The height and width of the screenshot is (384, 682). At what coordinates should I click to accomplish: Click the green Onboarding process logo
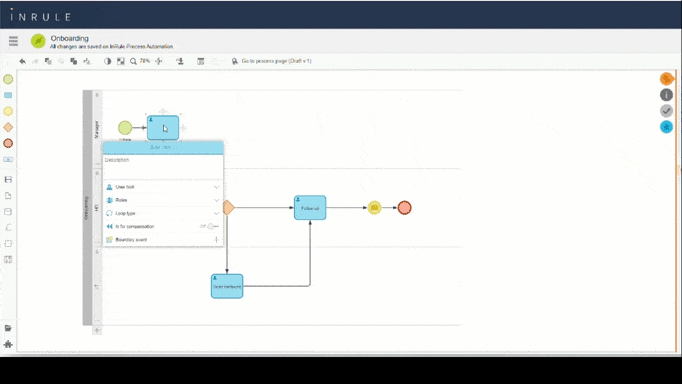(x=38, y=41)
